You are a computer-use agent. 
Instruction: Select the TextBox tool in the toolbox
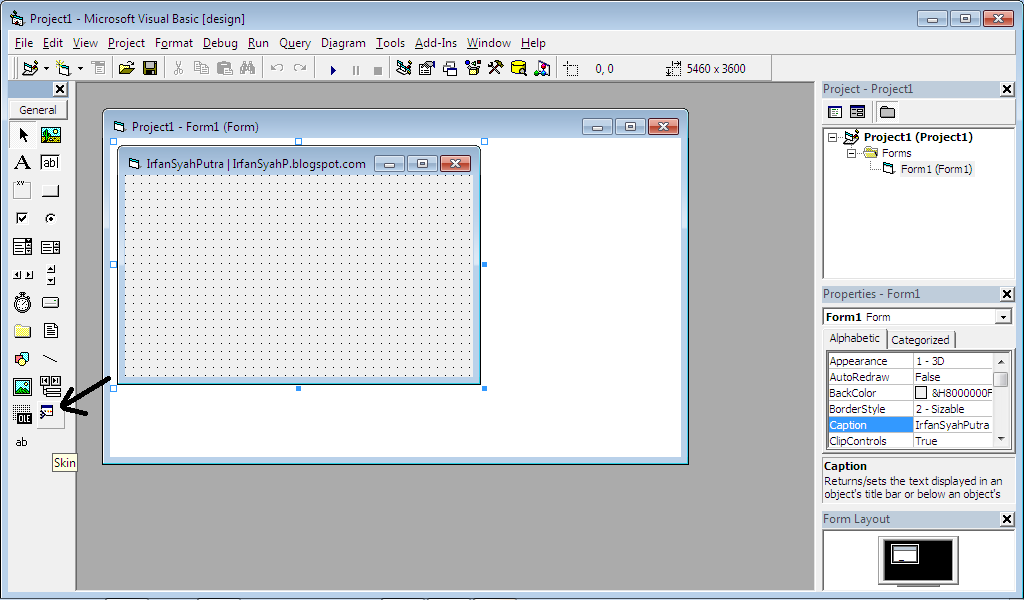click(x=50, y=161)
